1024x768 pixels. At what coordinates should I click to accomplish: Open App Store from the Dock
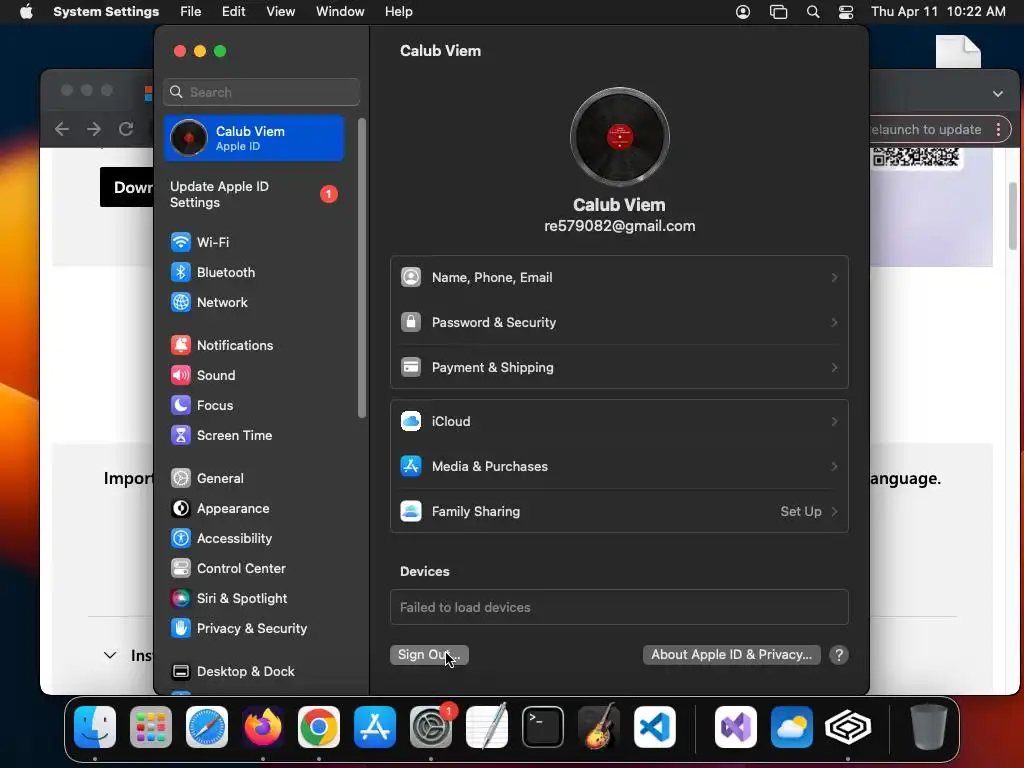click(x=375, y=727)
